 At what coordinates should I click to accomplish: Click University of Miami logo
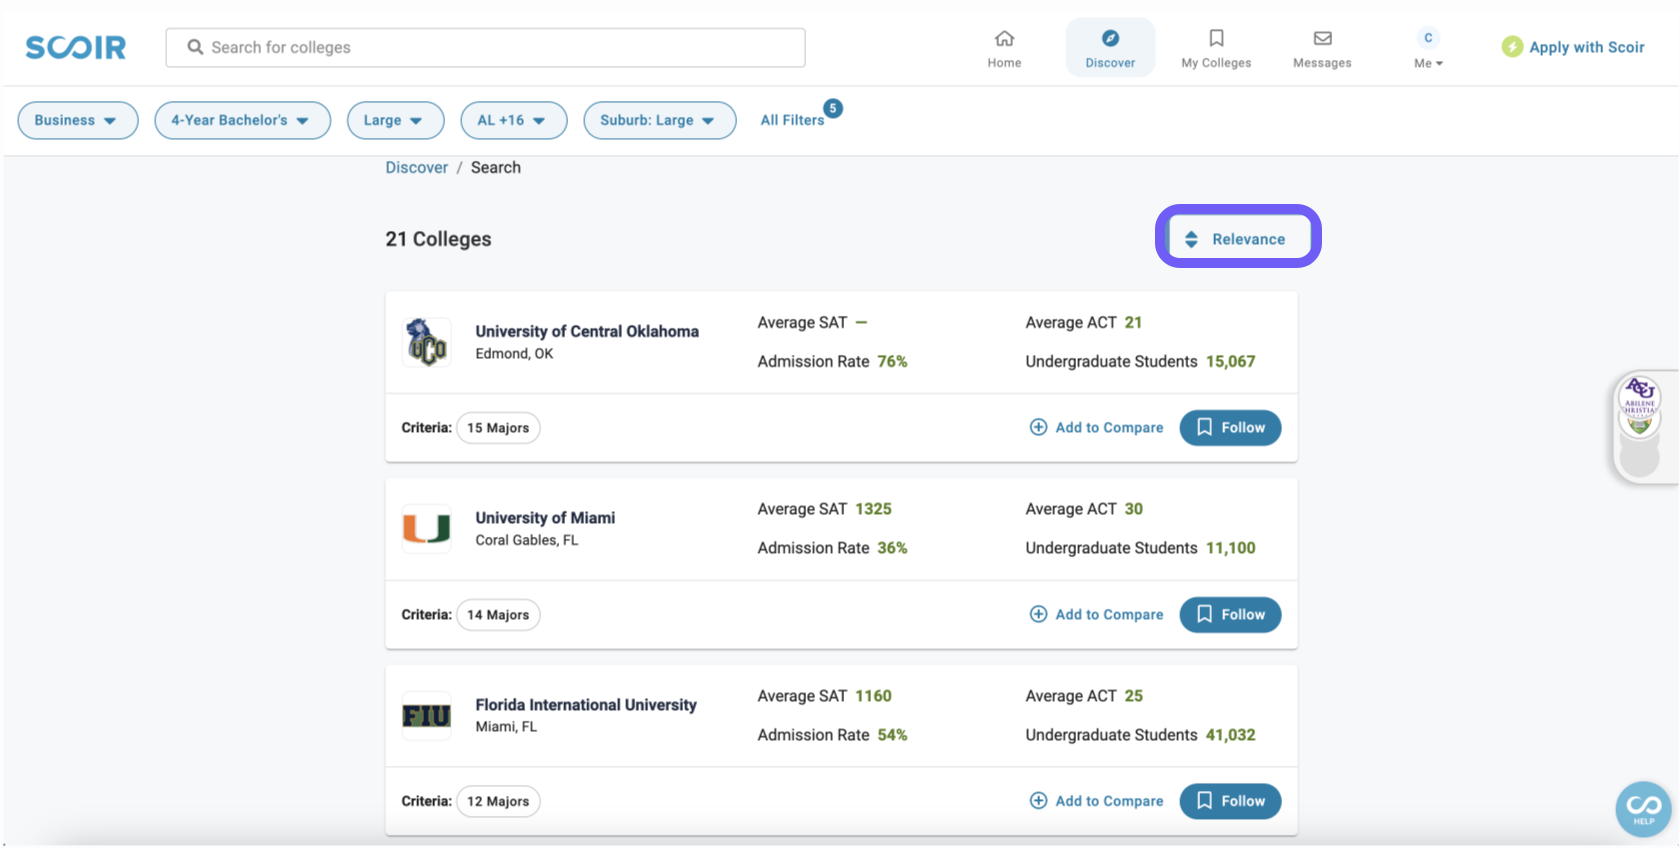(426, 528)
